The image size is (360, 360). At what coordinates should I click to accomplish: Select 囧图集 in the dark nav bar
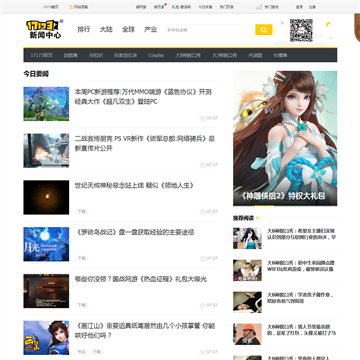pyautogui.click(x=71, y=55)
